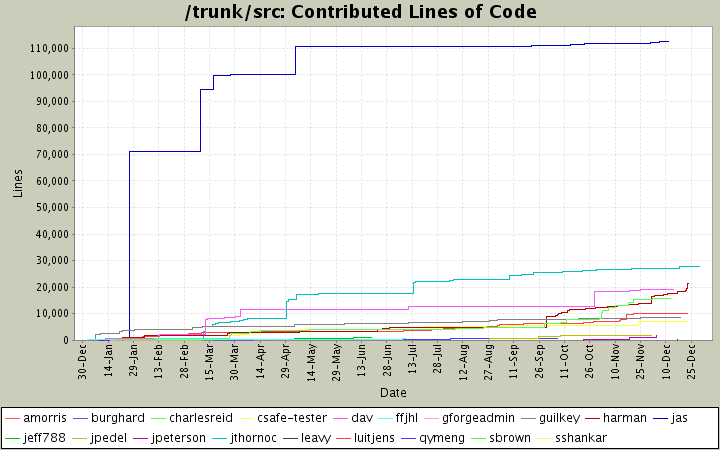Image resolution: width=720 pixels, height=450 pixels.
Task: Click the '14-Jan' date tick label
Action: pos(108,362)
